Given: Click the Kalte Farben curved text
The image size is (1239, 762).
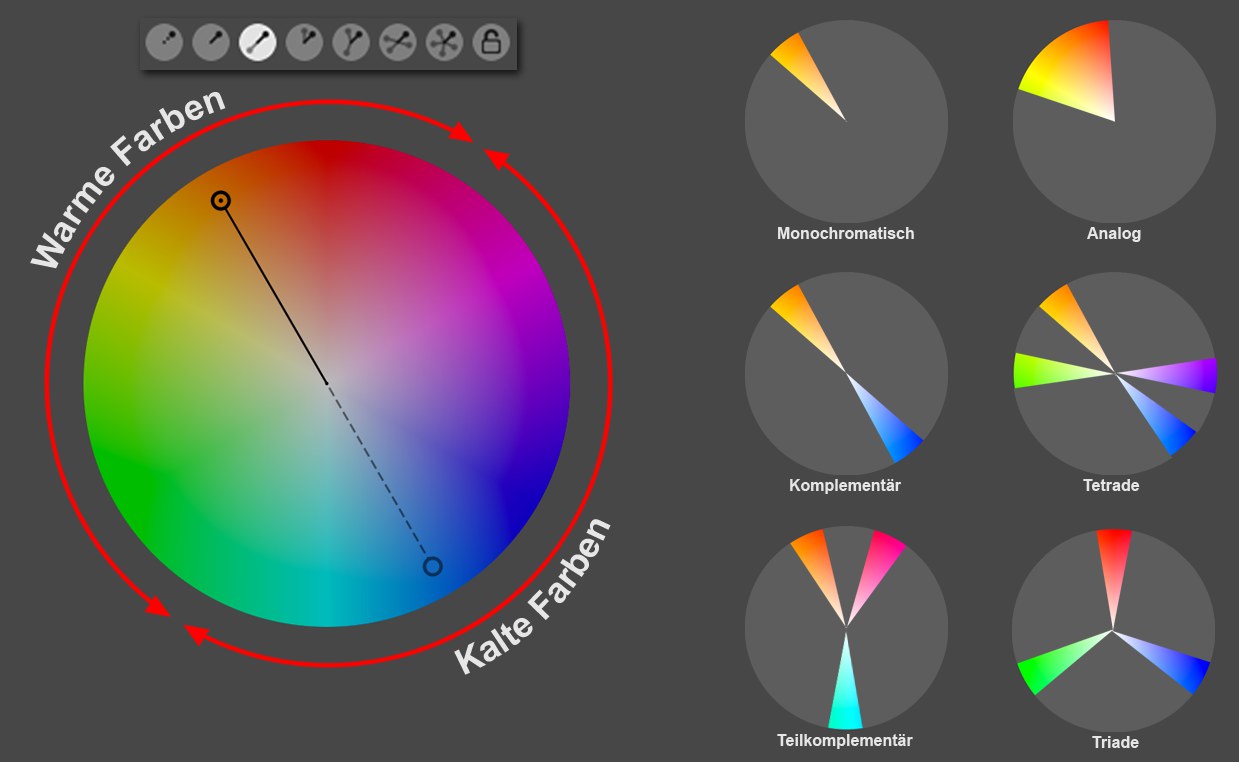Looking at the screenshot, I should pos(534,598).
